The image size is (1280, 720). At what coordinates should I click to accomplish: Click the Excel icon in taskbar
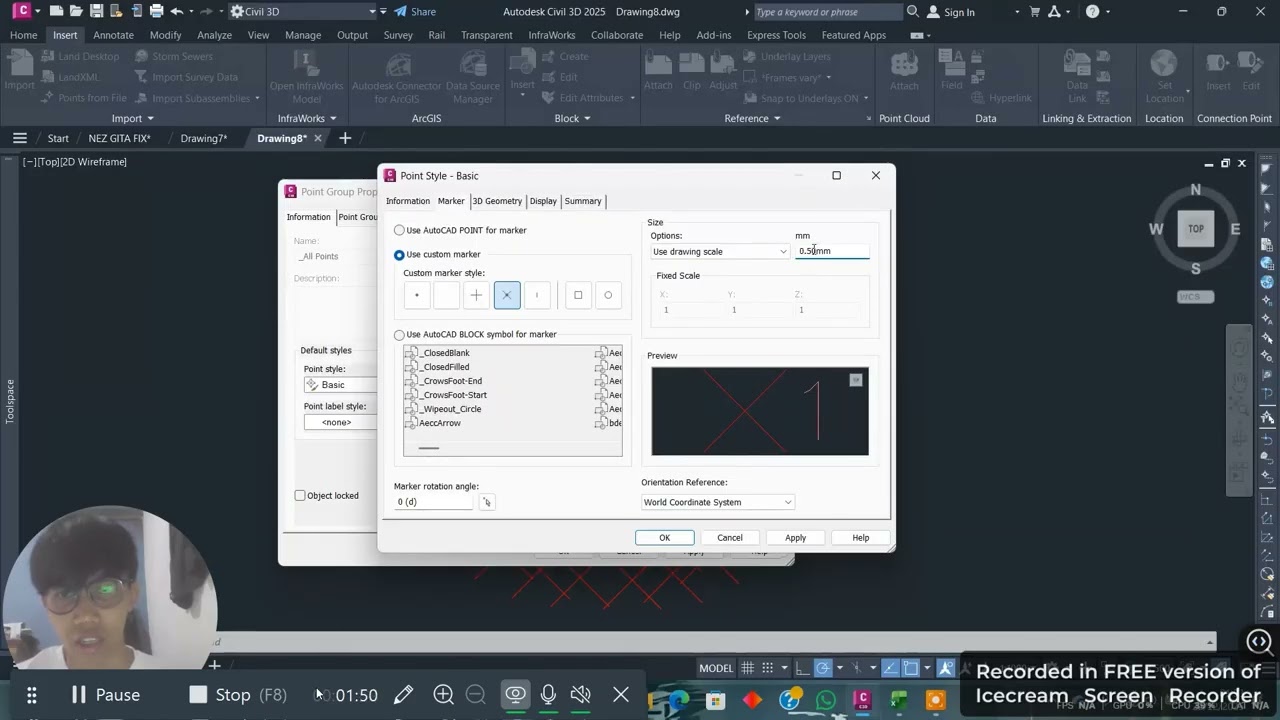point(899,700)
